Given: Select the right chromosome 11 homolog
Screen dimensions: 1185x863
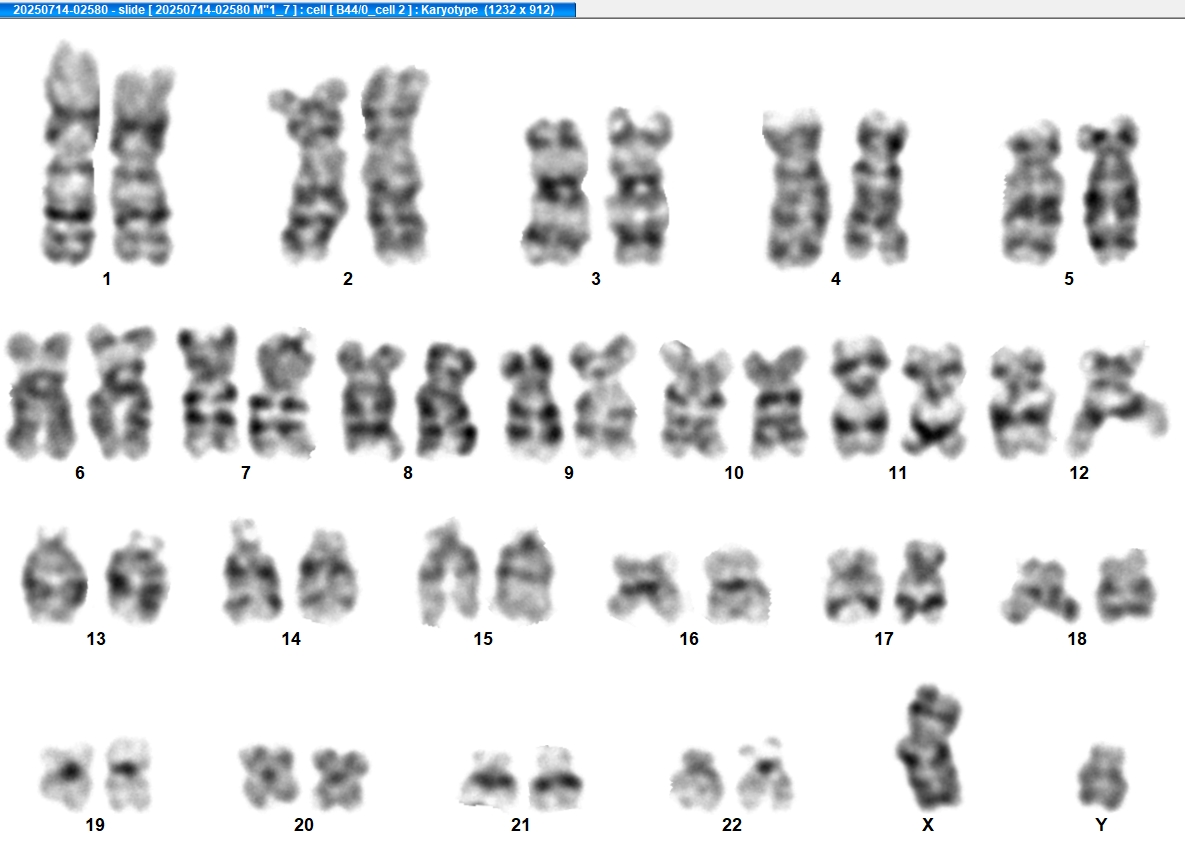Looking at the screenshot, I should [934, 401].
